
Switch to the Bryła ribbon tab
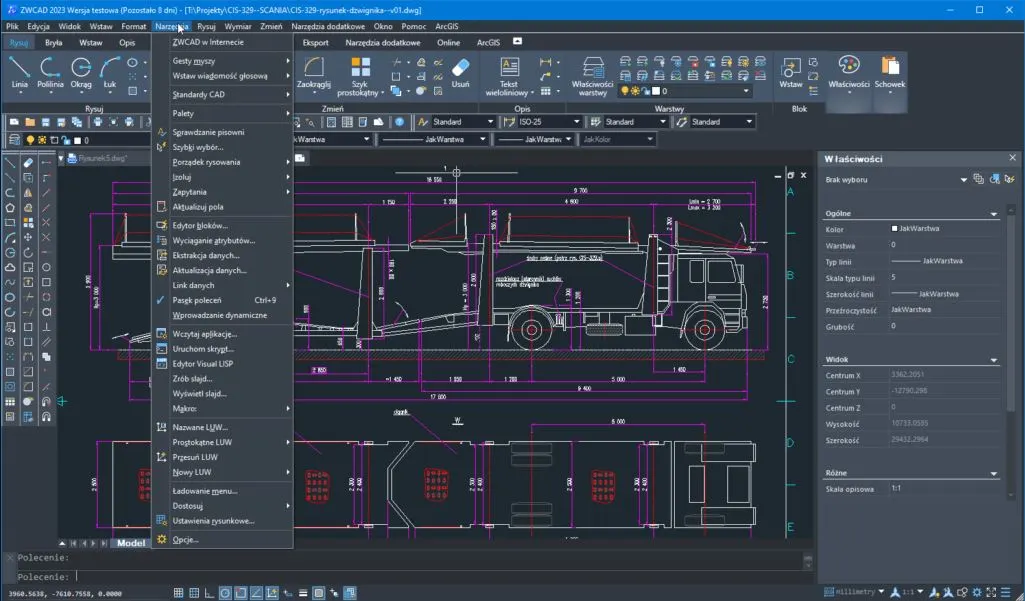click(x=54, y=43)
